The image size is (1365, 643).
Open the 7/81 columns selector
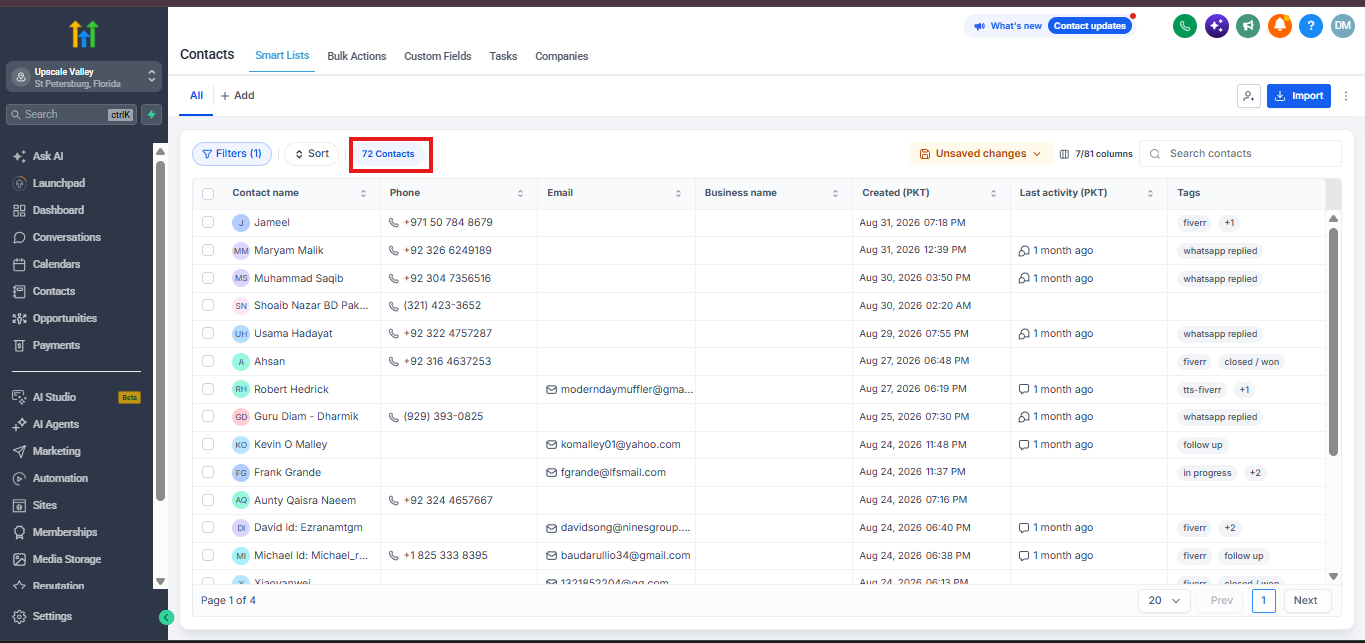1096,154
